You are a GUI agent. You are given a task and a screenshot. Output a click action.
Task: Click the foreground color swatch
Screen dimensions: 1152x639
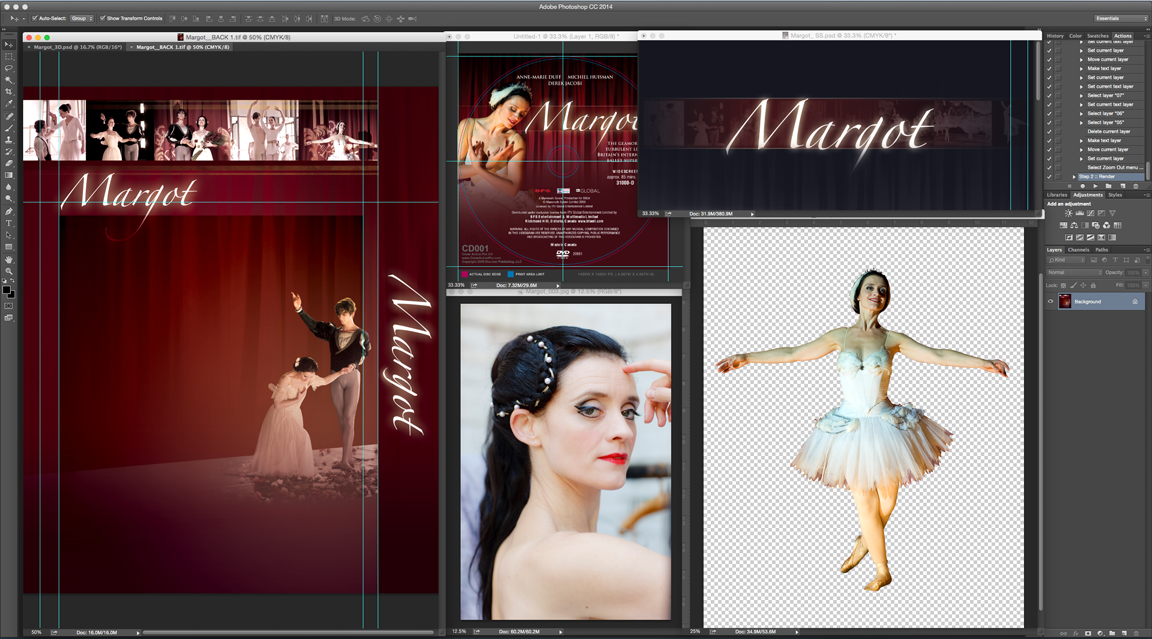coord(6,289)
